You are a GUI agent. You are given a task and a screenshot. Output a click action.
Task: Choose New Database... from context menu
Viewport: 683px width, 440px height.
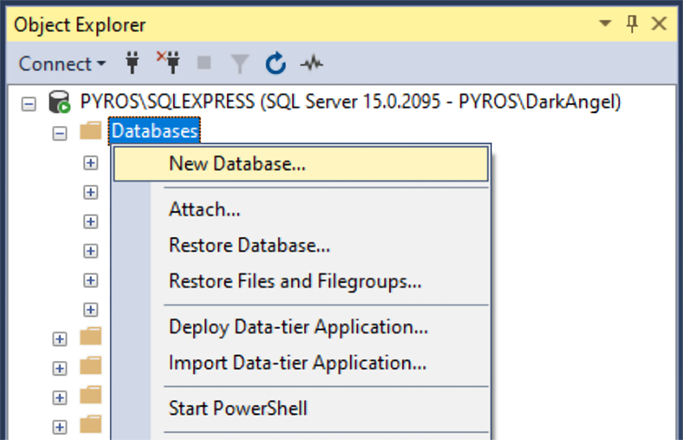[301, 164]
